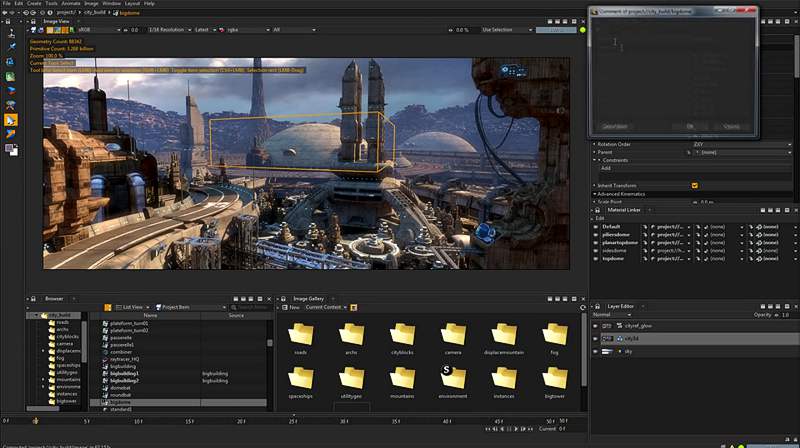Hide the cityref_glow layer
800x448 pixels.
pyautogui.click(x=596, y=326)
